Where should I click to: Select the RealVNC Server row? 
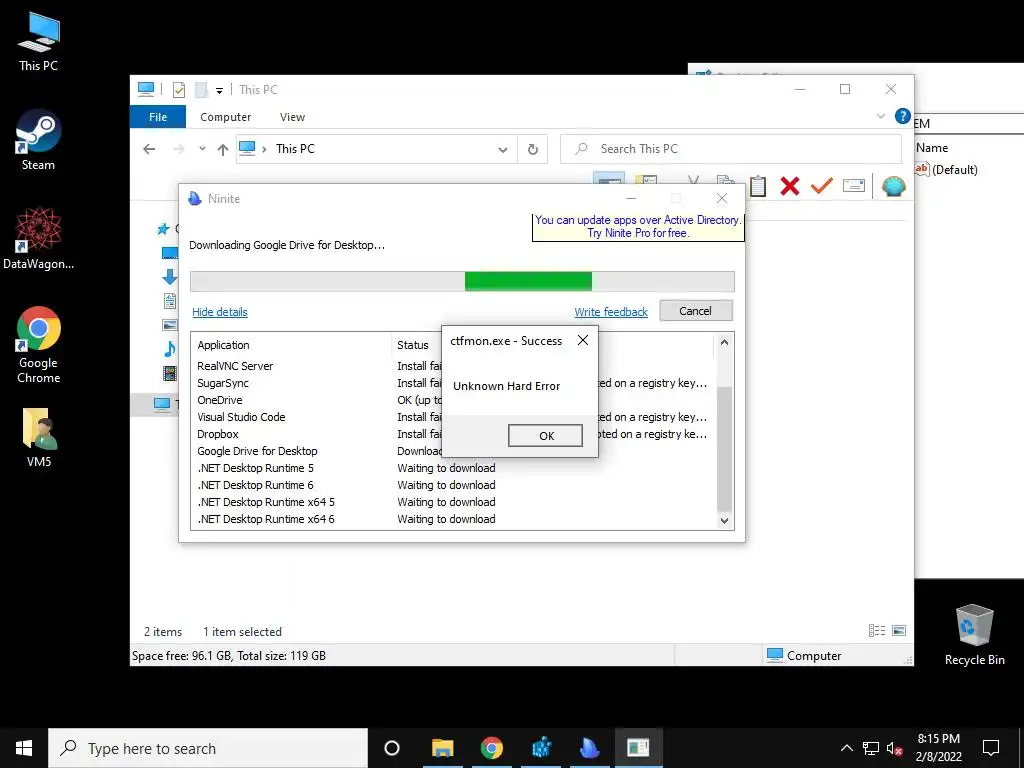[x=454, y=366]
